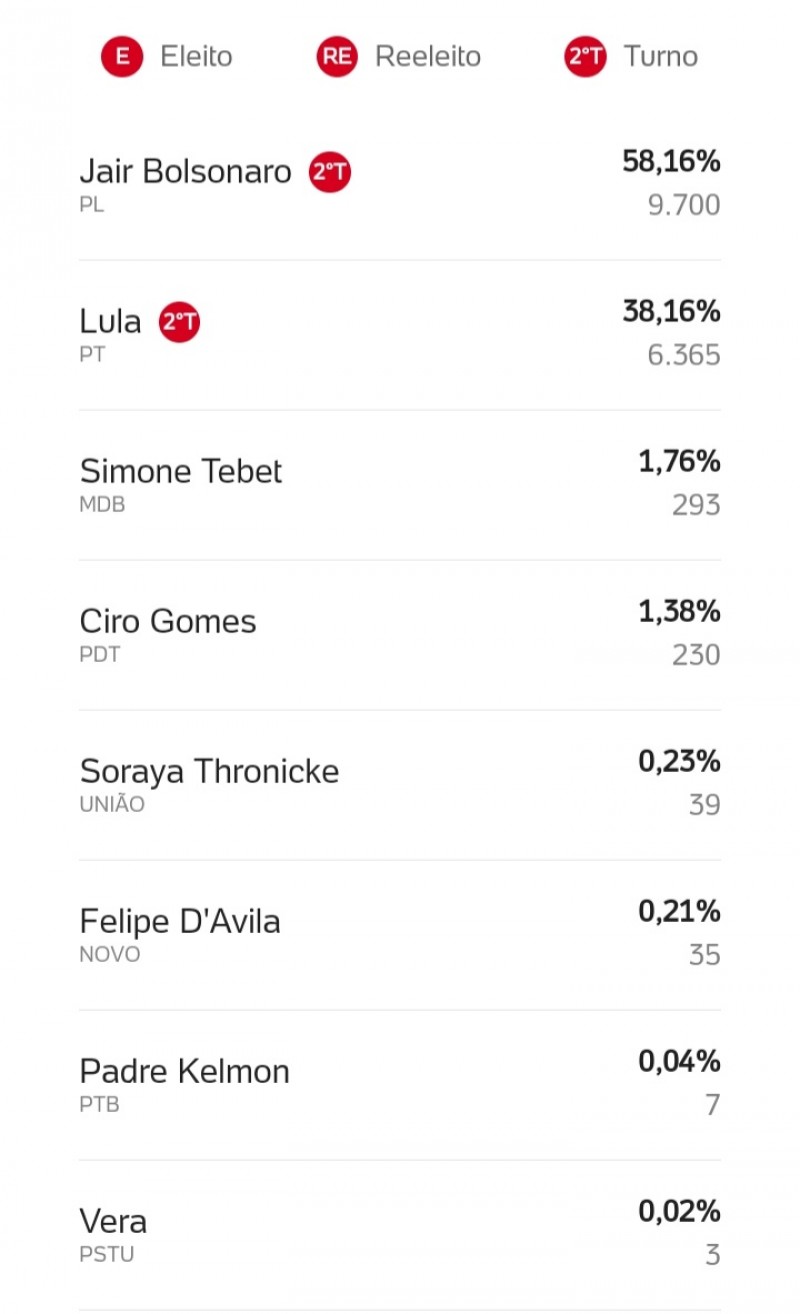This screenshot has height=1314, width=800.
Task: Click the 'Eleito' legend label
Action: pyautogui.click(x=196, y=57)
